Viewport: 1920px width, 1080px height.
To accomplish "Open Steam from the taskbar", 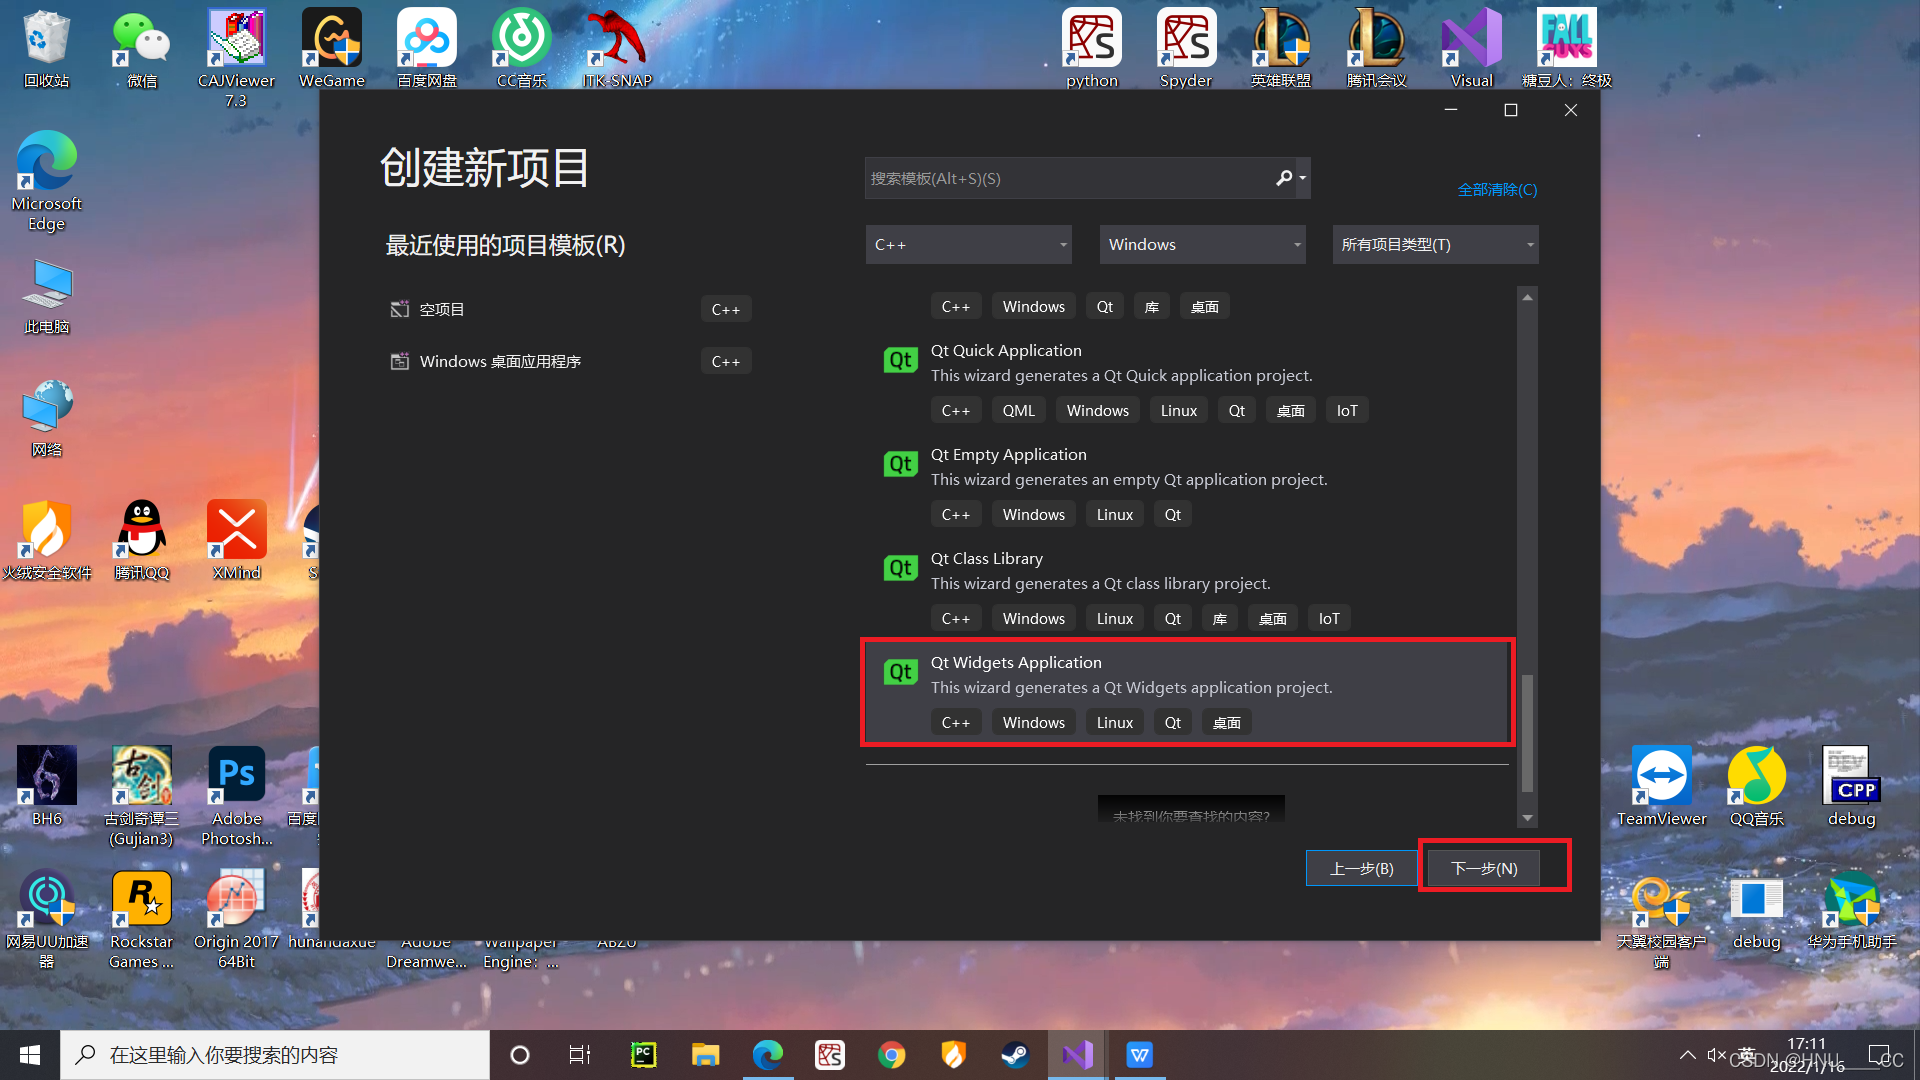I will pyautogui.click(x=1015, y=1055).
